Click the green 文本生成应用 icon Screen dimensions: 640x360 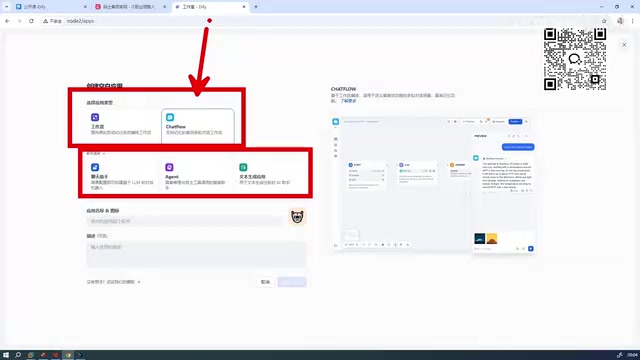coord(243,167)
